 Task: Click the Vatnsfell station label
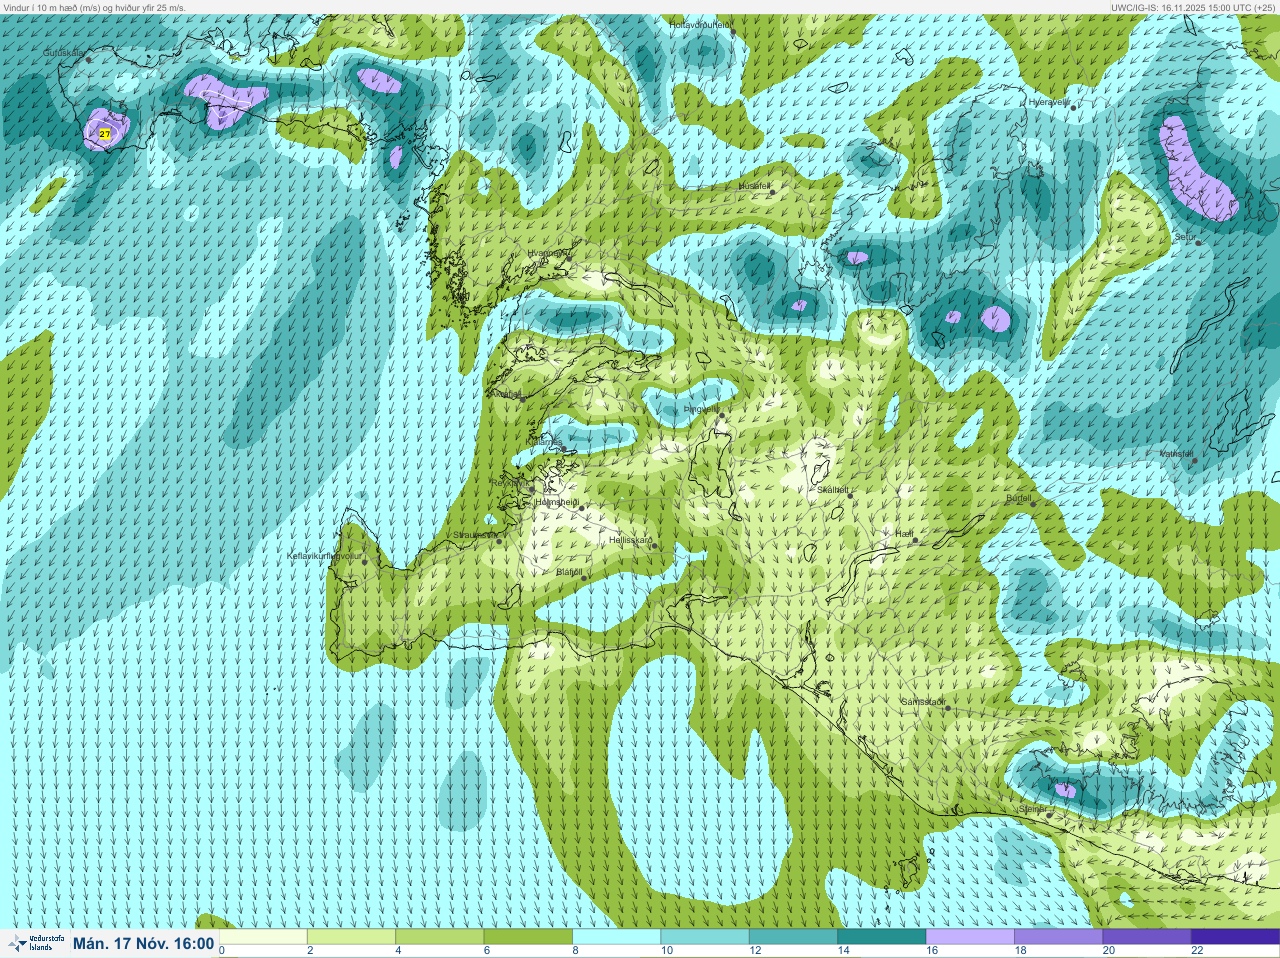point(1176,454)
